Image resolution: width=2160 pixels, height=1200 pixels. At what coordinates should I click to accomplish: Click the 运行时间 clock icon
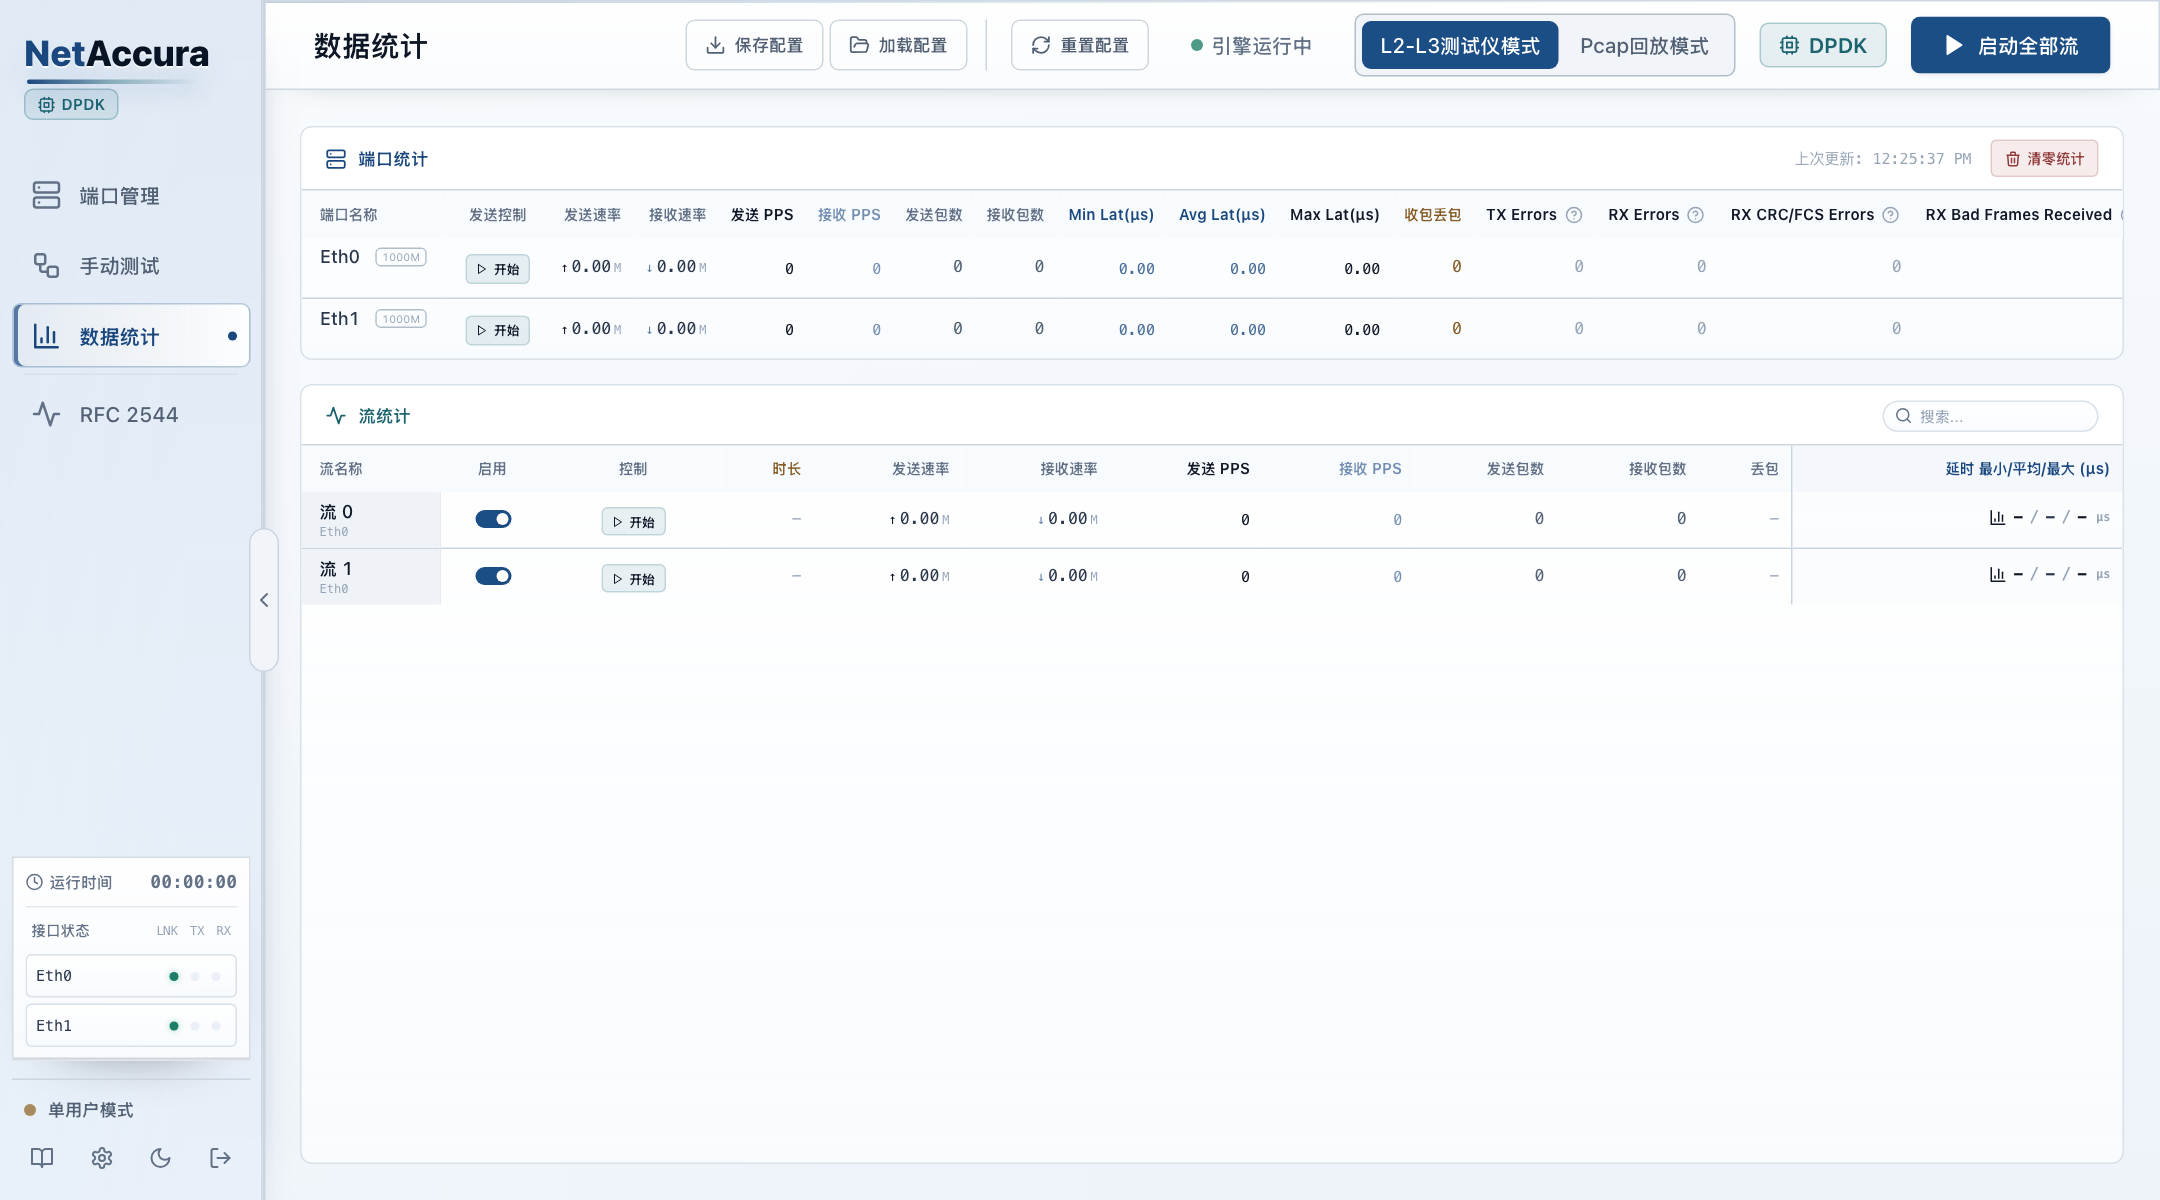click(35, 882)
